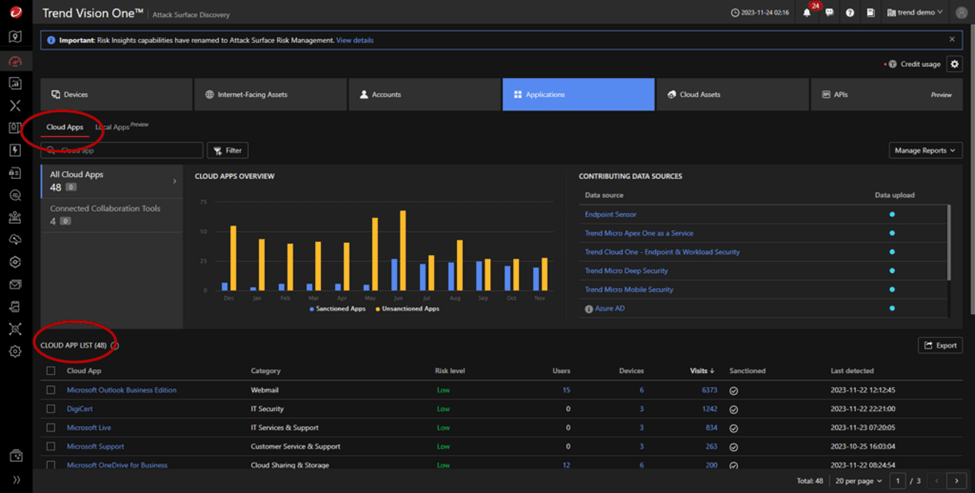Image resolution: width=975 pixels, height=493 pixels.
Task: Open the cloud sidebar icon
Action: [x=16, y=240]
